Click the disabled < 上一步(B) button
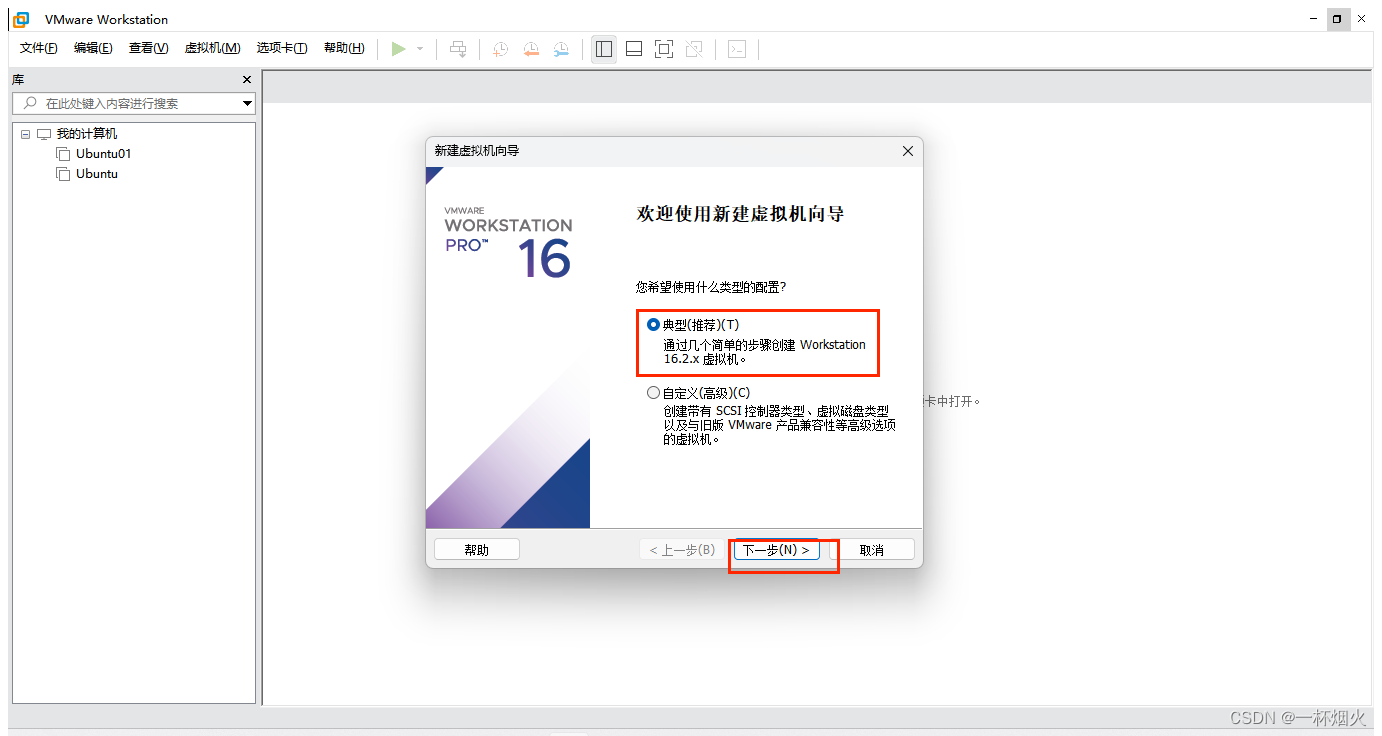This screenshot has width=1382, height=736. pyautogui.click(x=682, y=550)
